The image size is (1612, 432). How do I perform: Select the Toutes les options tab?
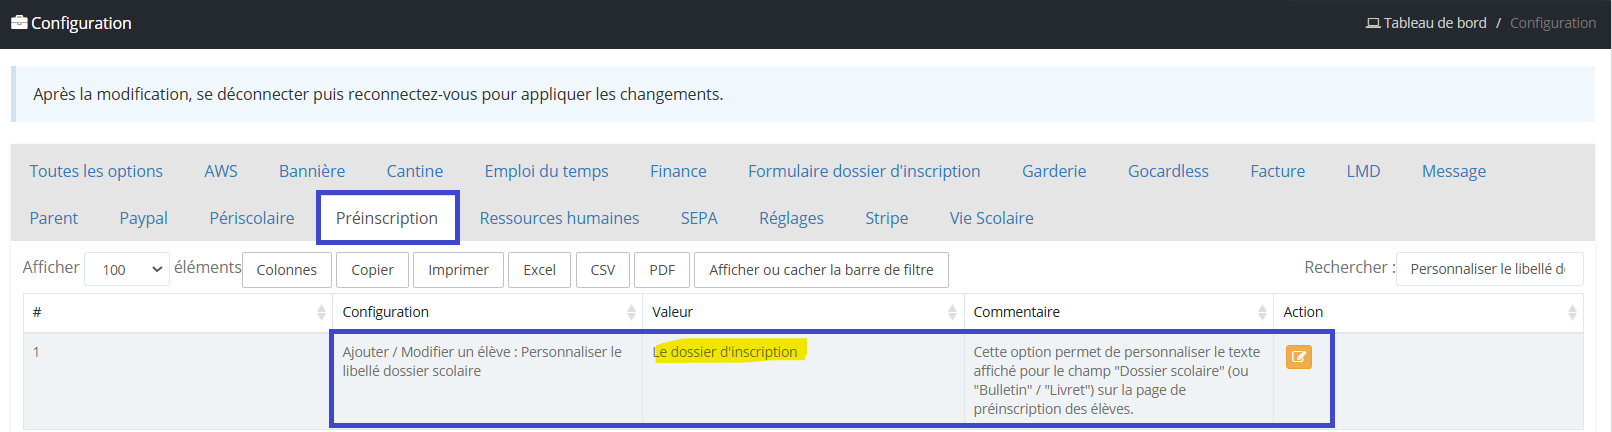[96, 171]
